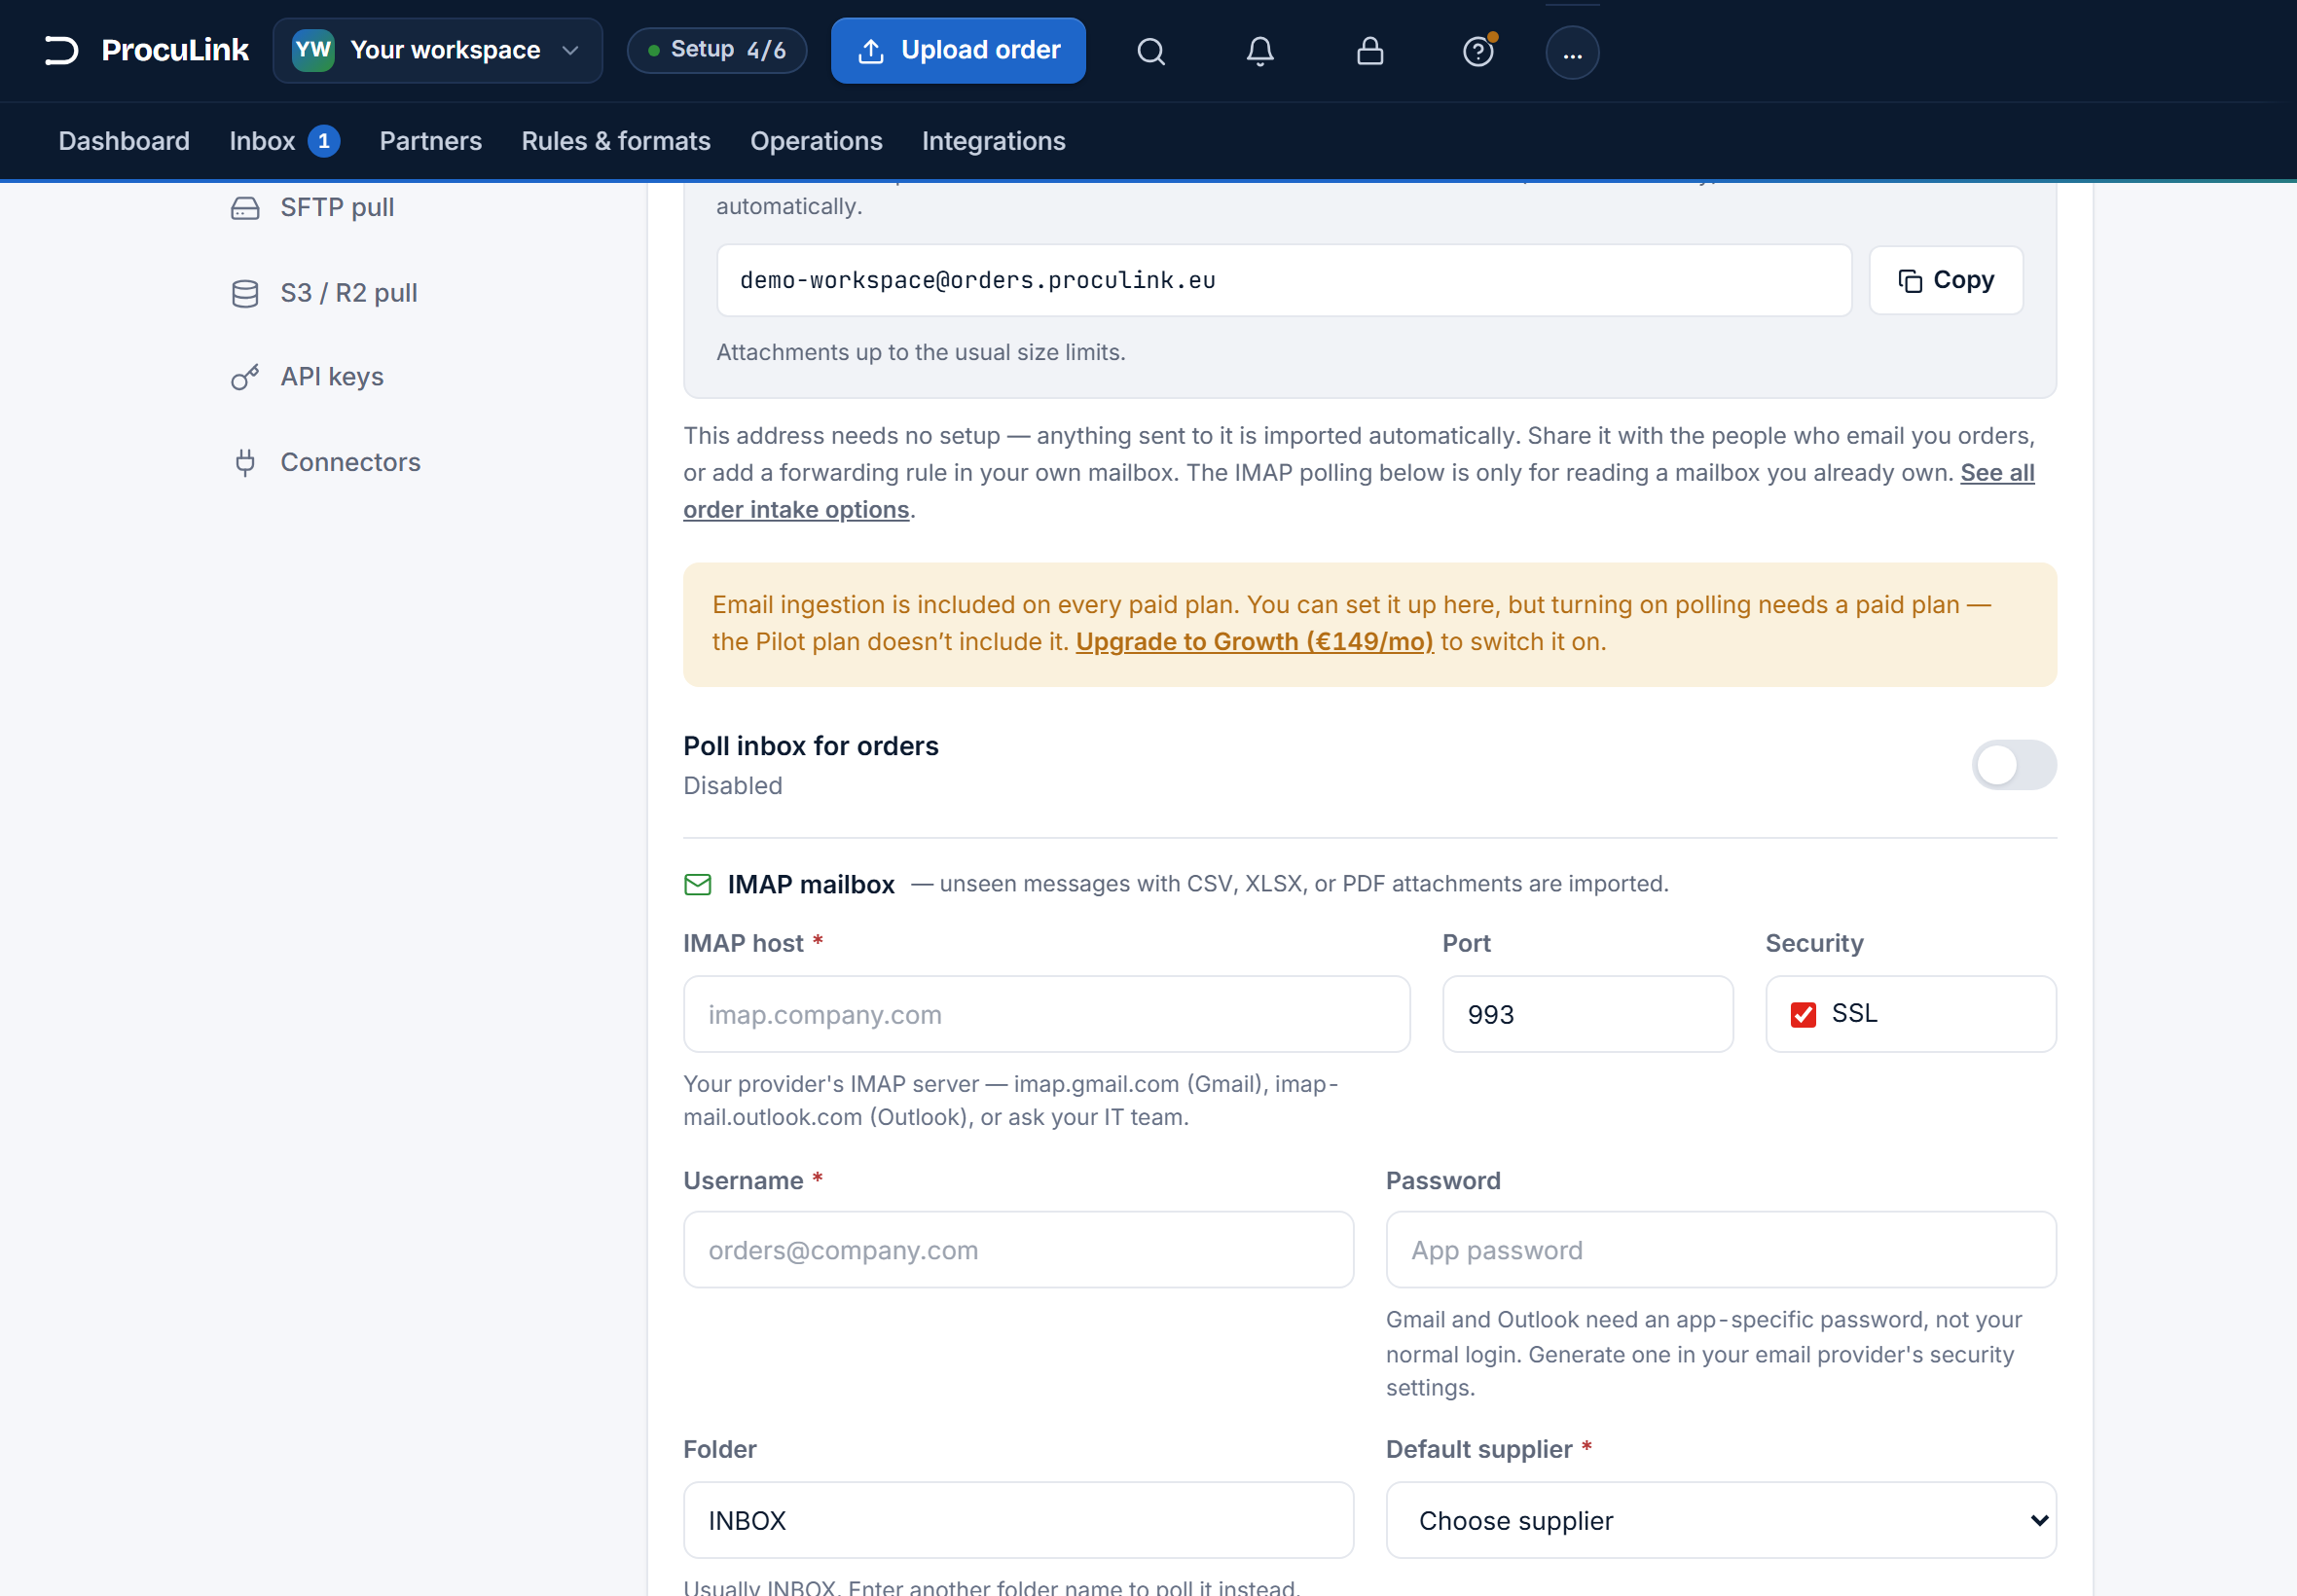The height and width of the screenshot is (1596, 2297).
Task: Click the IMAP mailbox heading text
Action: [x=811, y=884]
